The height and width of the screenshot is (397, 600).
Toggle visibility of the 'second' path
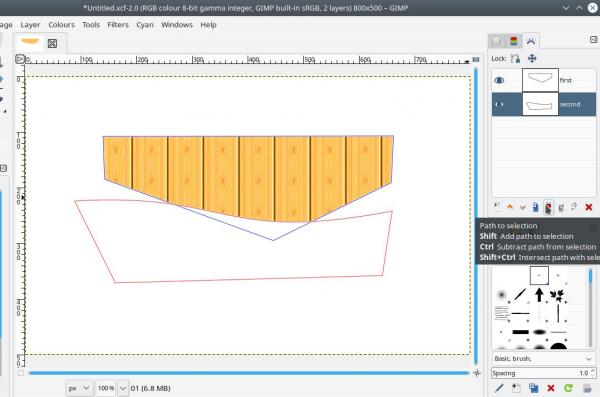coord(499,104)
